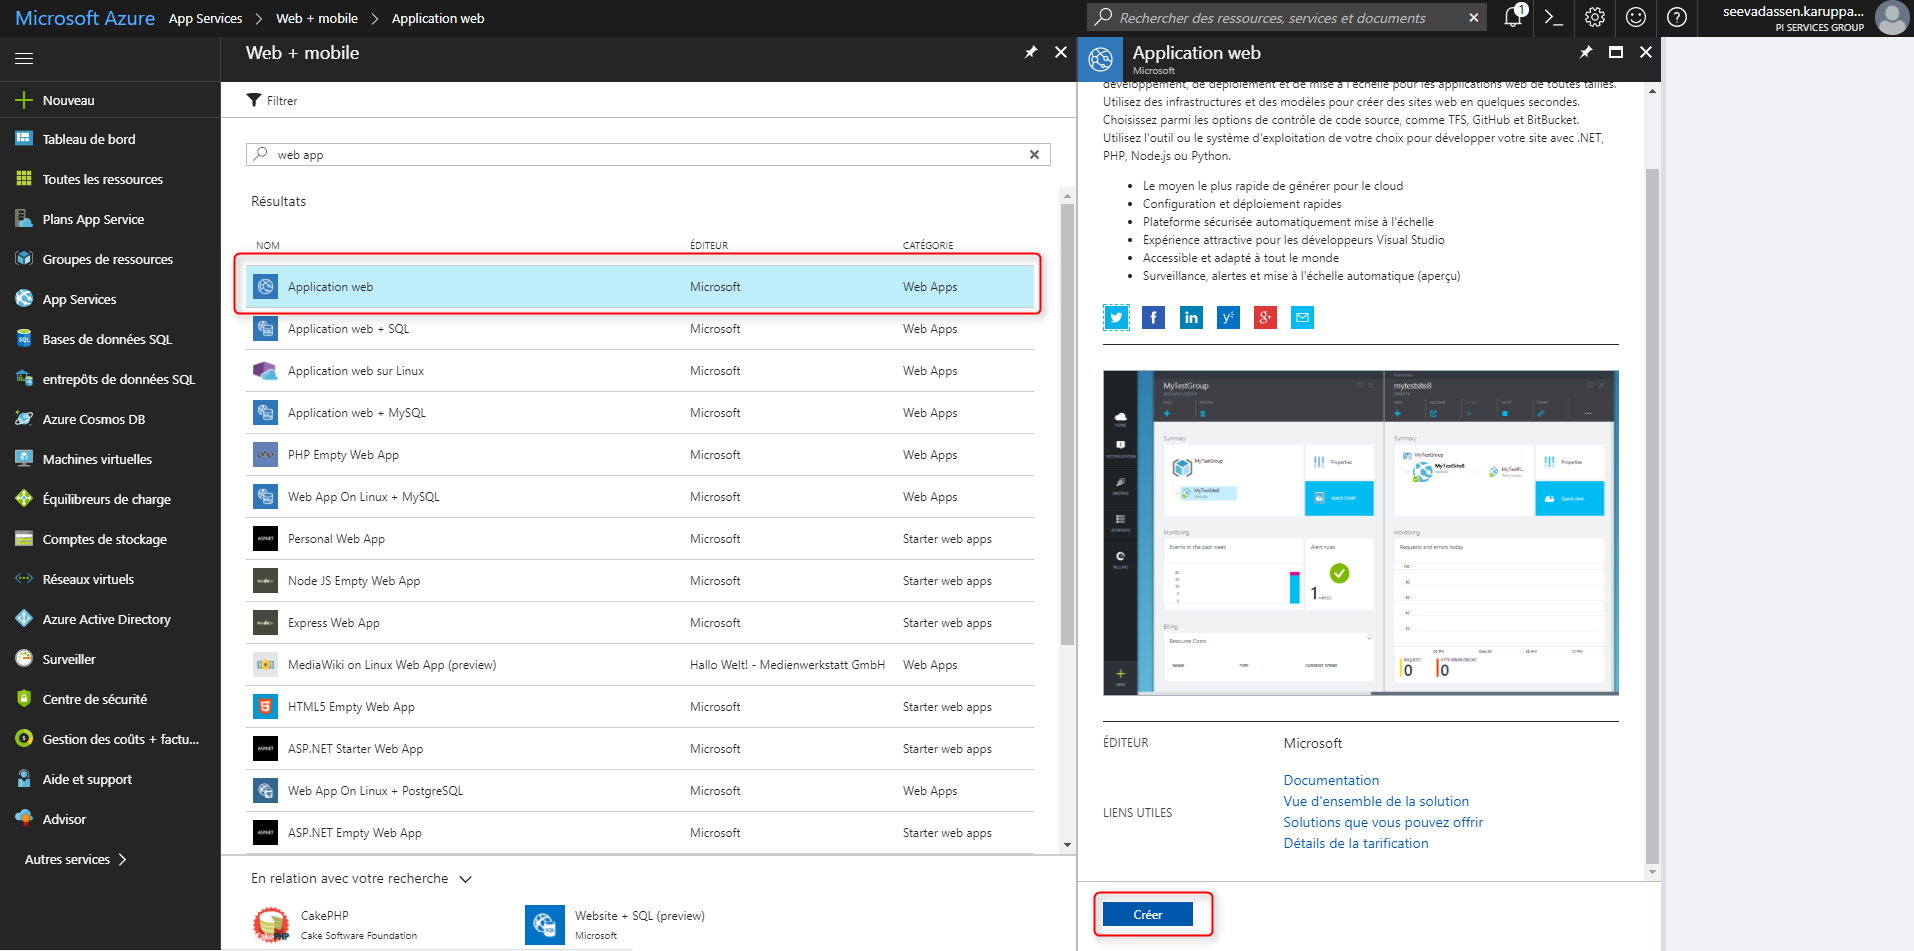The image size is (1914, 951).
Task: Expand Autres services chevron
Action: (122, 859)
